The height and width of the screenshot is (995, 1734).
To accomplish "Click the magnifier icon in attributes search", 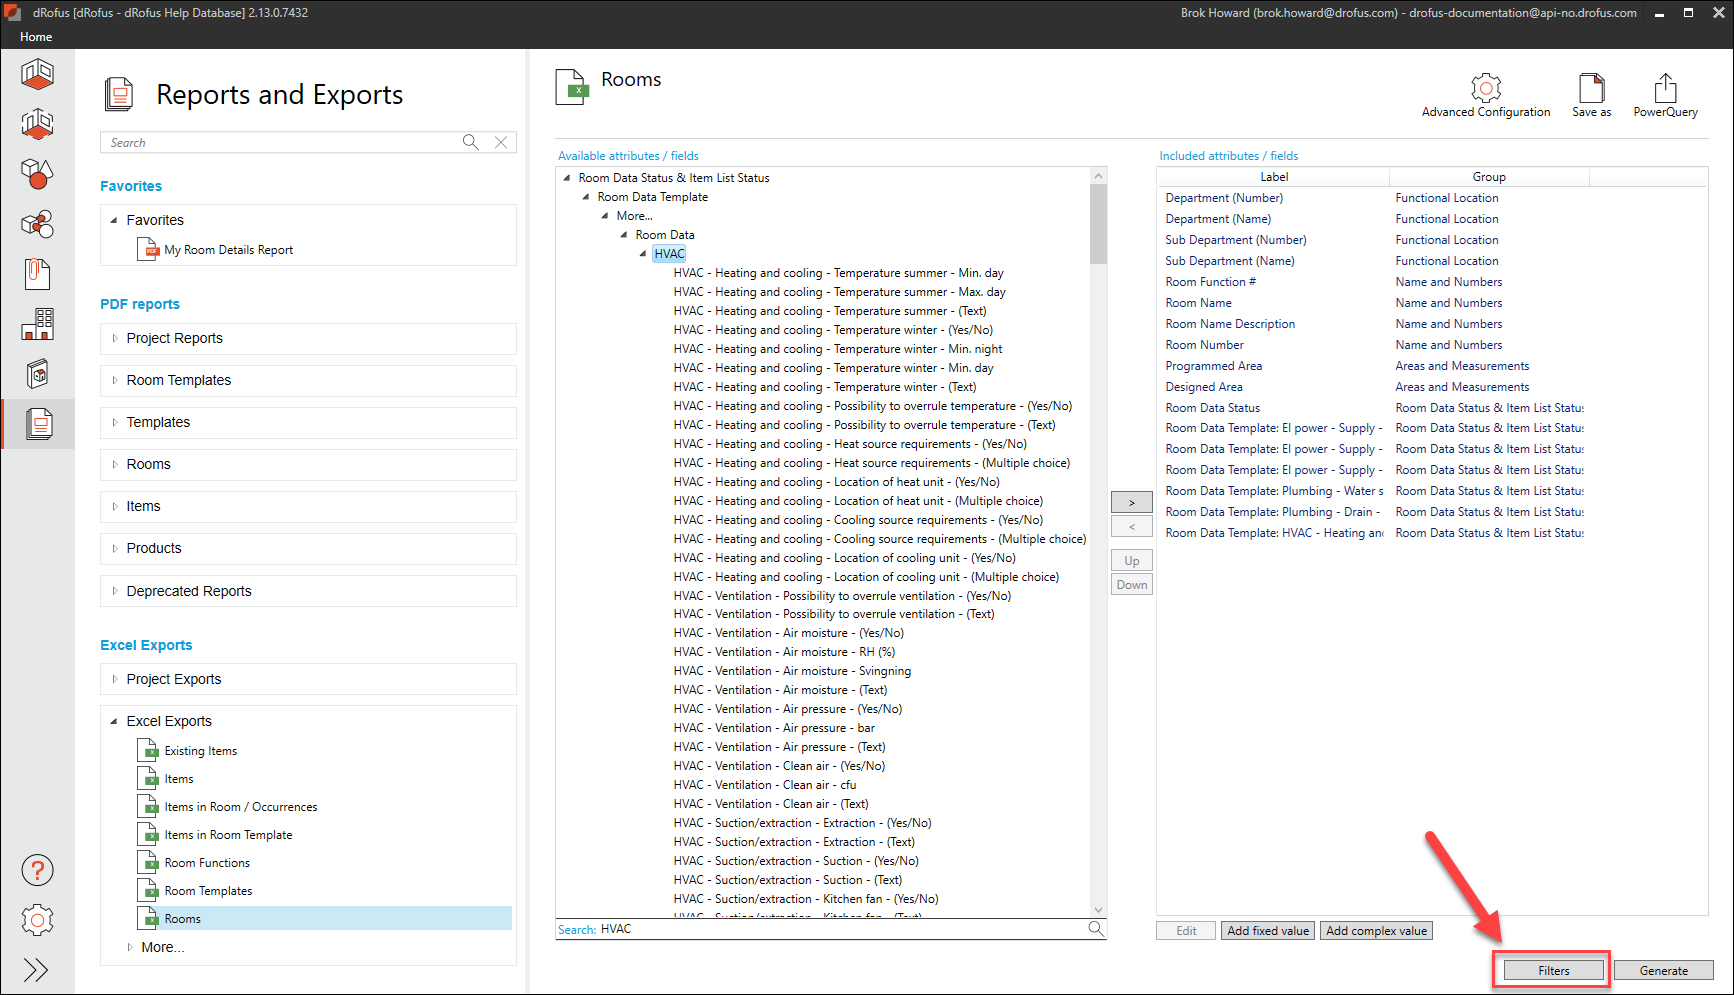I will coord(1096,929).
